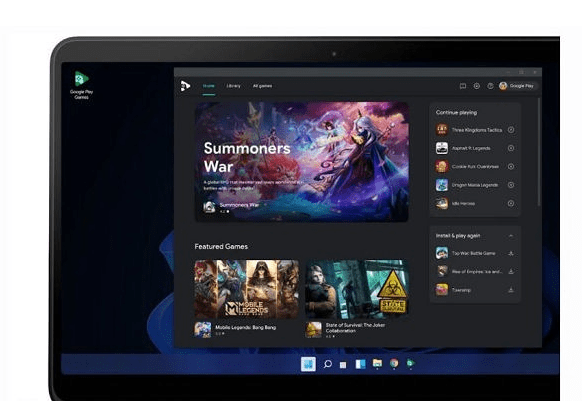Open the small Summoners War title link
This screenshot has height=401, width=583.
(239, 205)
